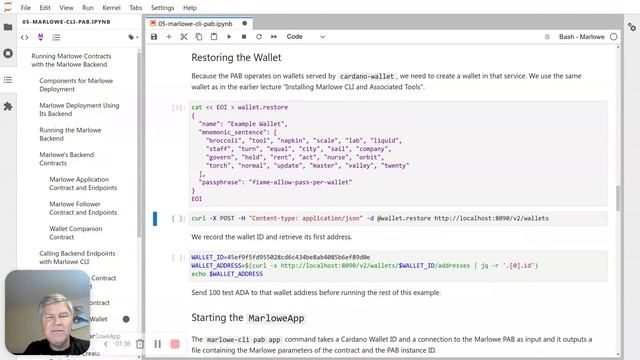
Task: Open the tag dropdown in contents panel
Action: click(133, 38)
